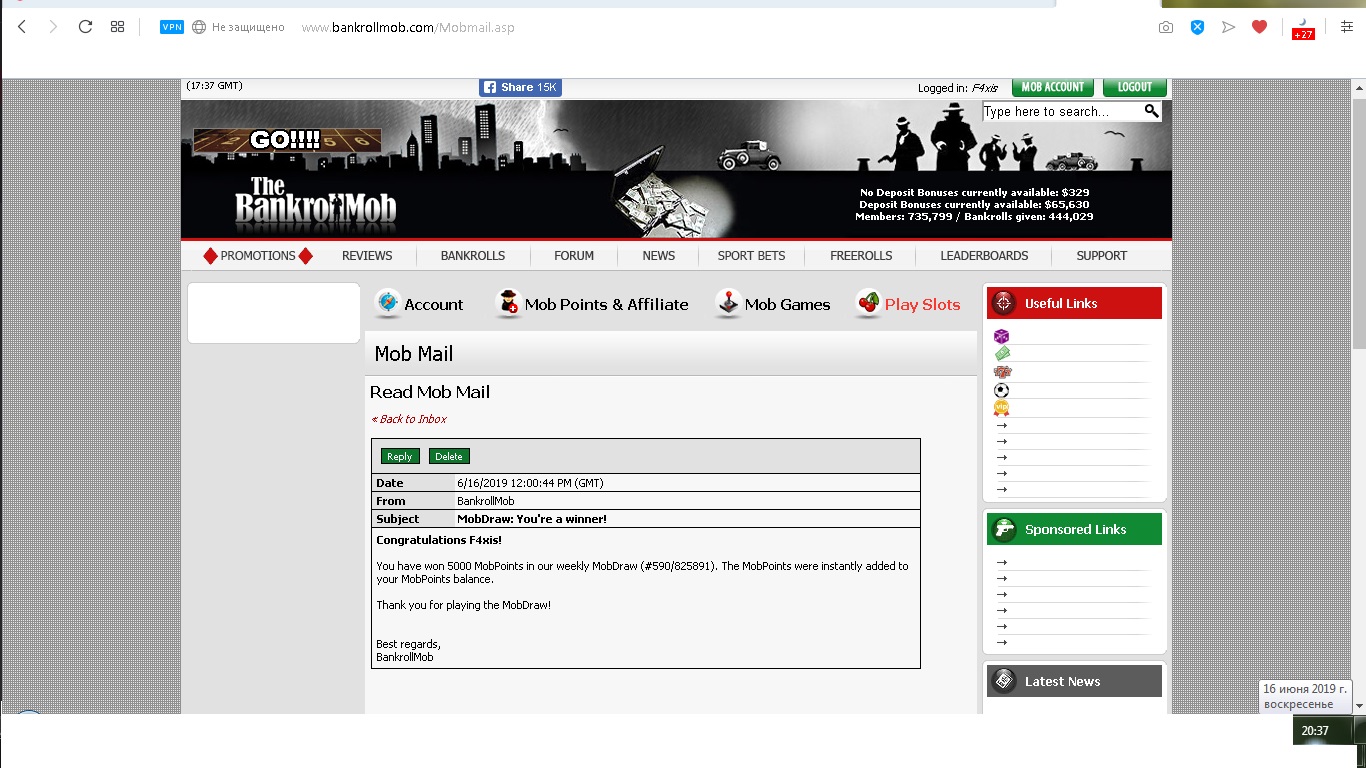1366x768 pixels.
Task: Click the GO!!!! roulette banner
Action: (x=288, y=140)
